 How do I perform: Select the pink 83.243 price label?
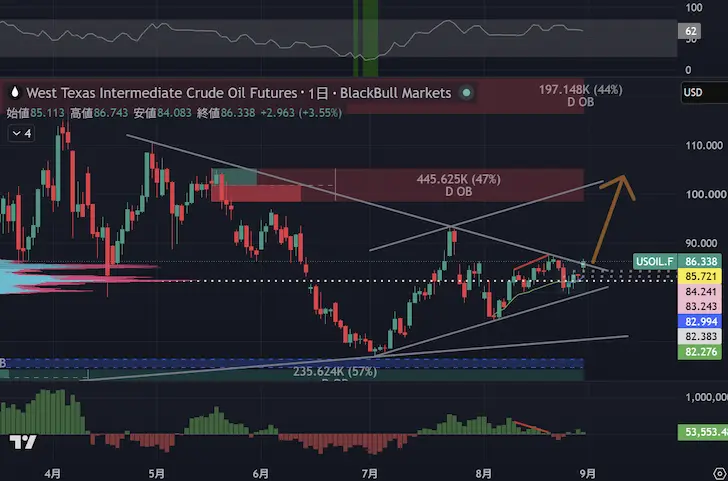[699, 306]
